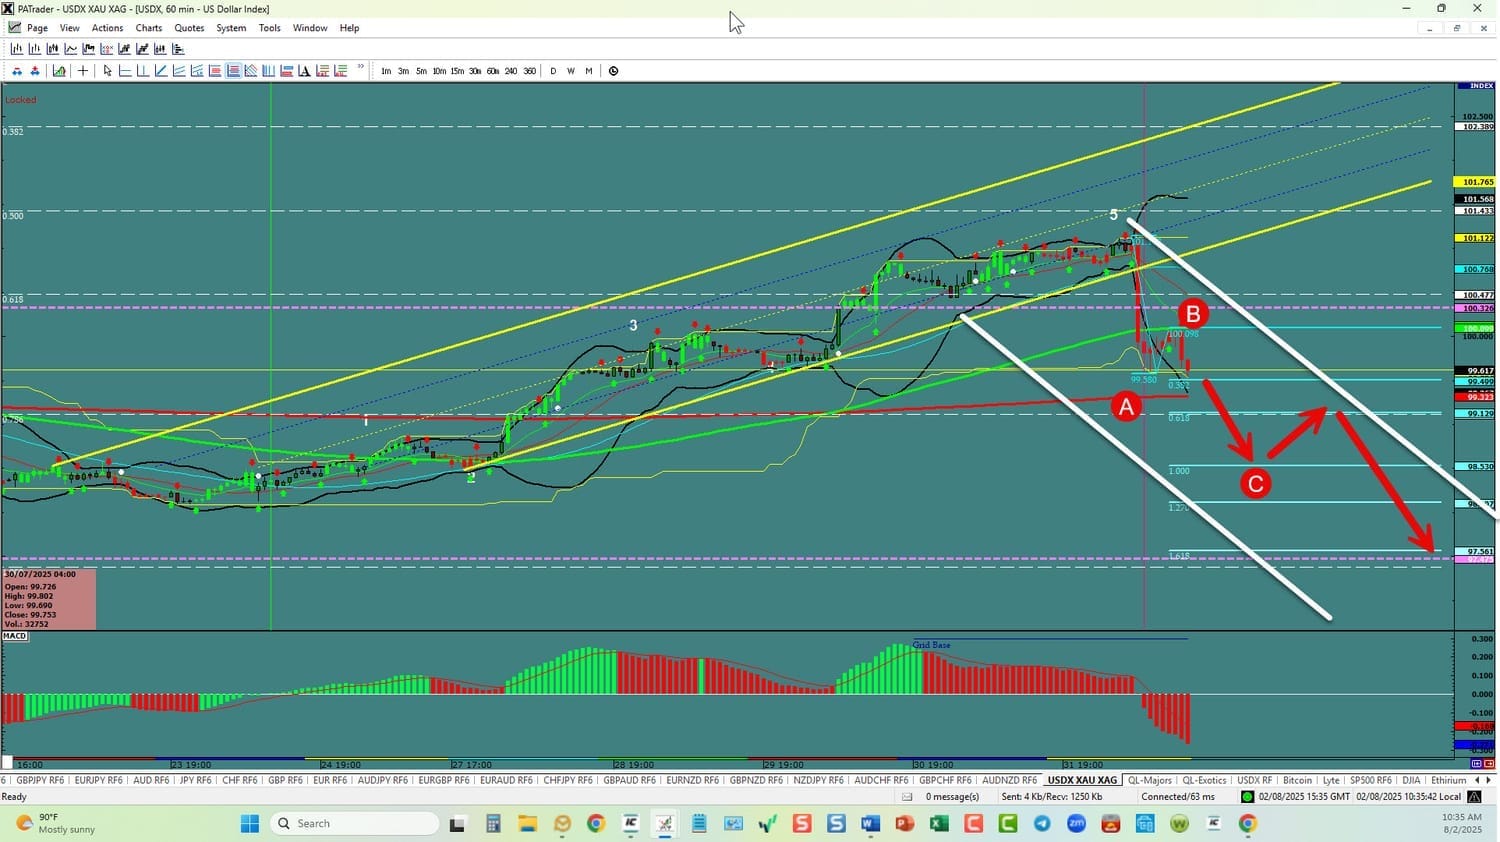Open the weather widget showing 90°F
The image size is (1500, 842).
(56, 824)
